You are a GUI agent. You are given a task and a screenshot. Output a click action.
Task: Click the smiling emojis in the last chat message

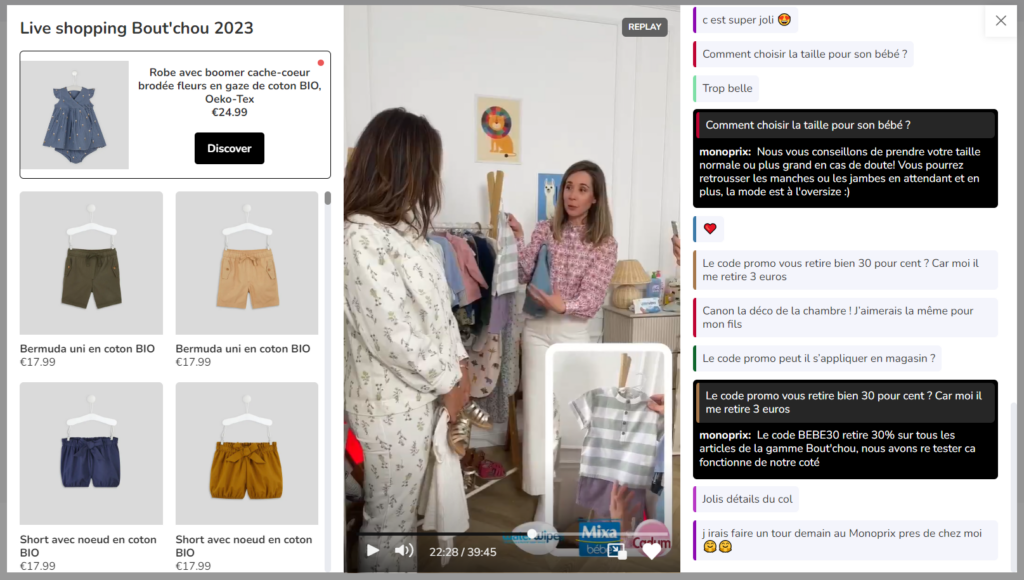pyautogui.click(x=717, y=547)
